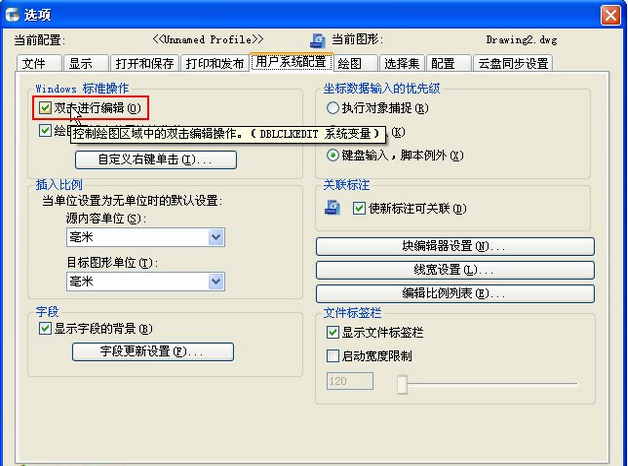Click the 插入比例 group label

click(x=59, y=185)
